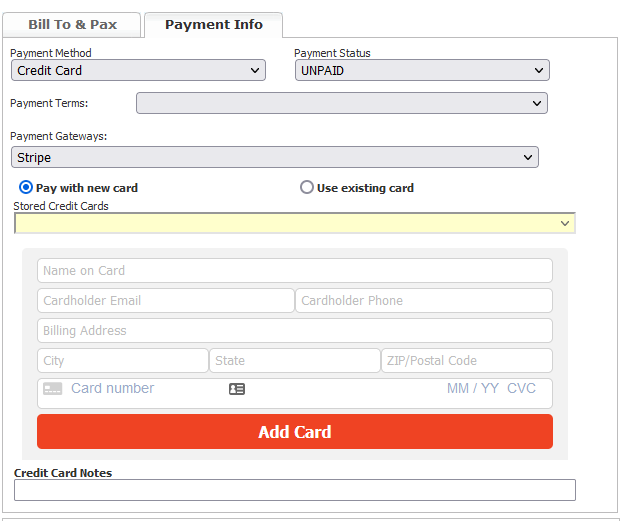636x521 pixels.
Task: Open the Payment Gateways Stripe dropdown
Action: [x=275, y=157]
